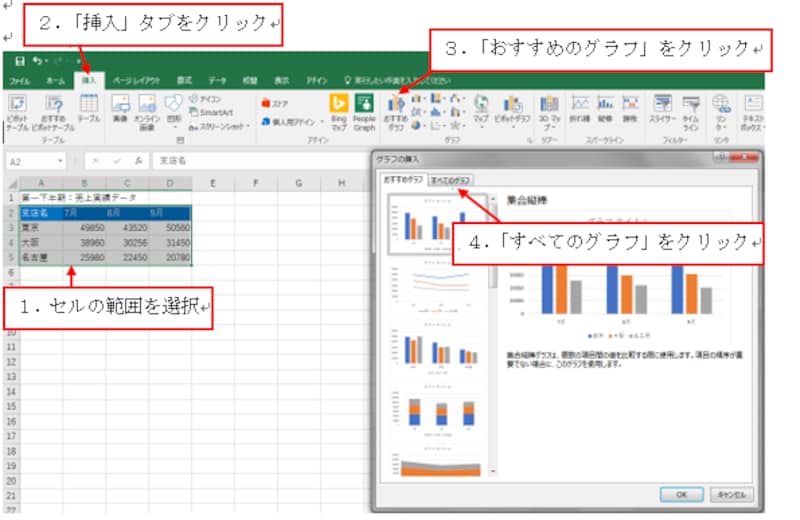Open the Name Box dropdown showing A2
800x520 pixels.
pyautogui.click(x=60, y=161)
